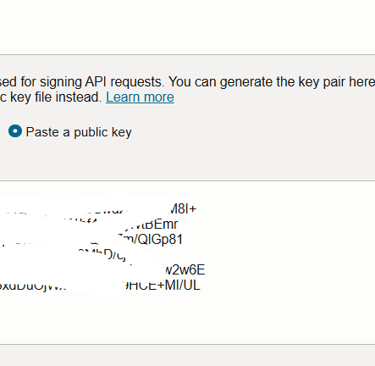Image resolution: width=375 pixels, height=366 pixels.
Task: Click the key line fragment containing "MbD/"
Action: tap(102, 255)
